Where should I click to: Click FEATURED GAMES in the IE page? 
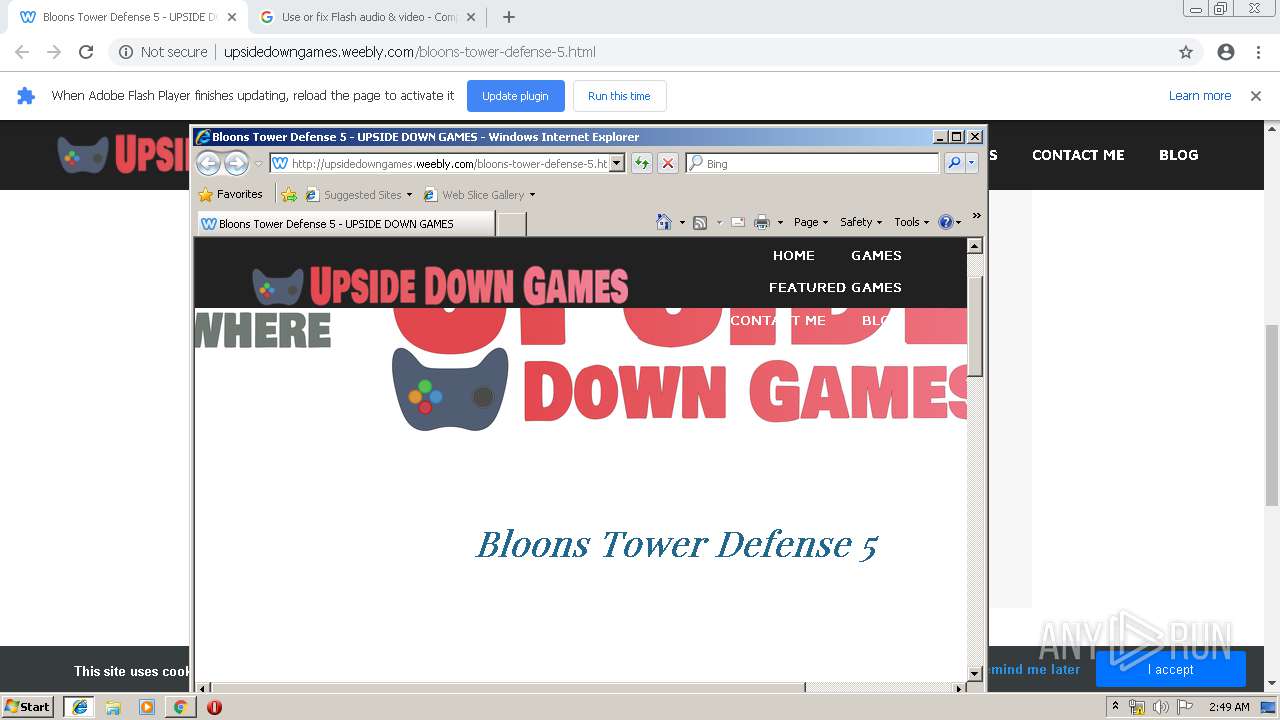[x=835, y=287]
